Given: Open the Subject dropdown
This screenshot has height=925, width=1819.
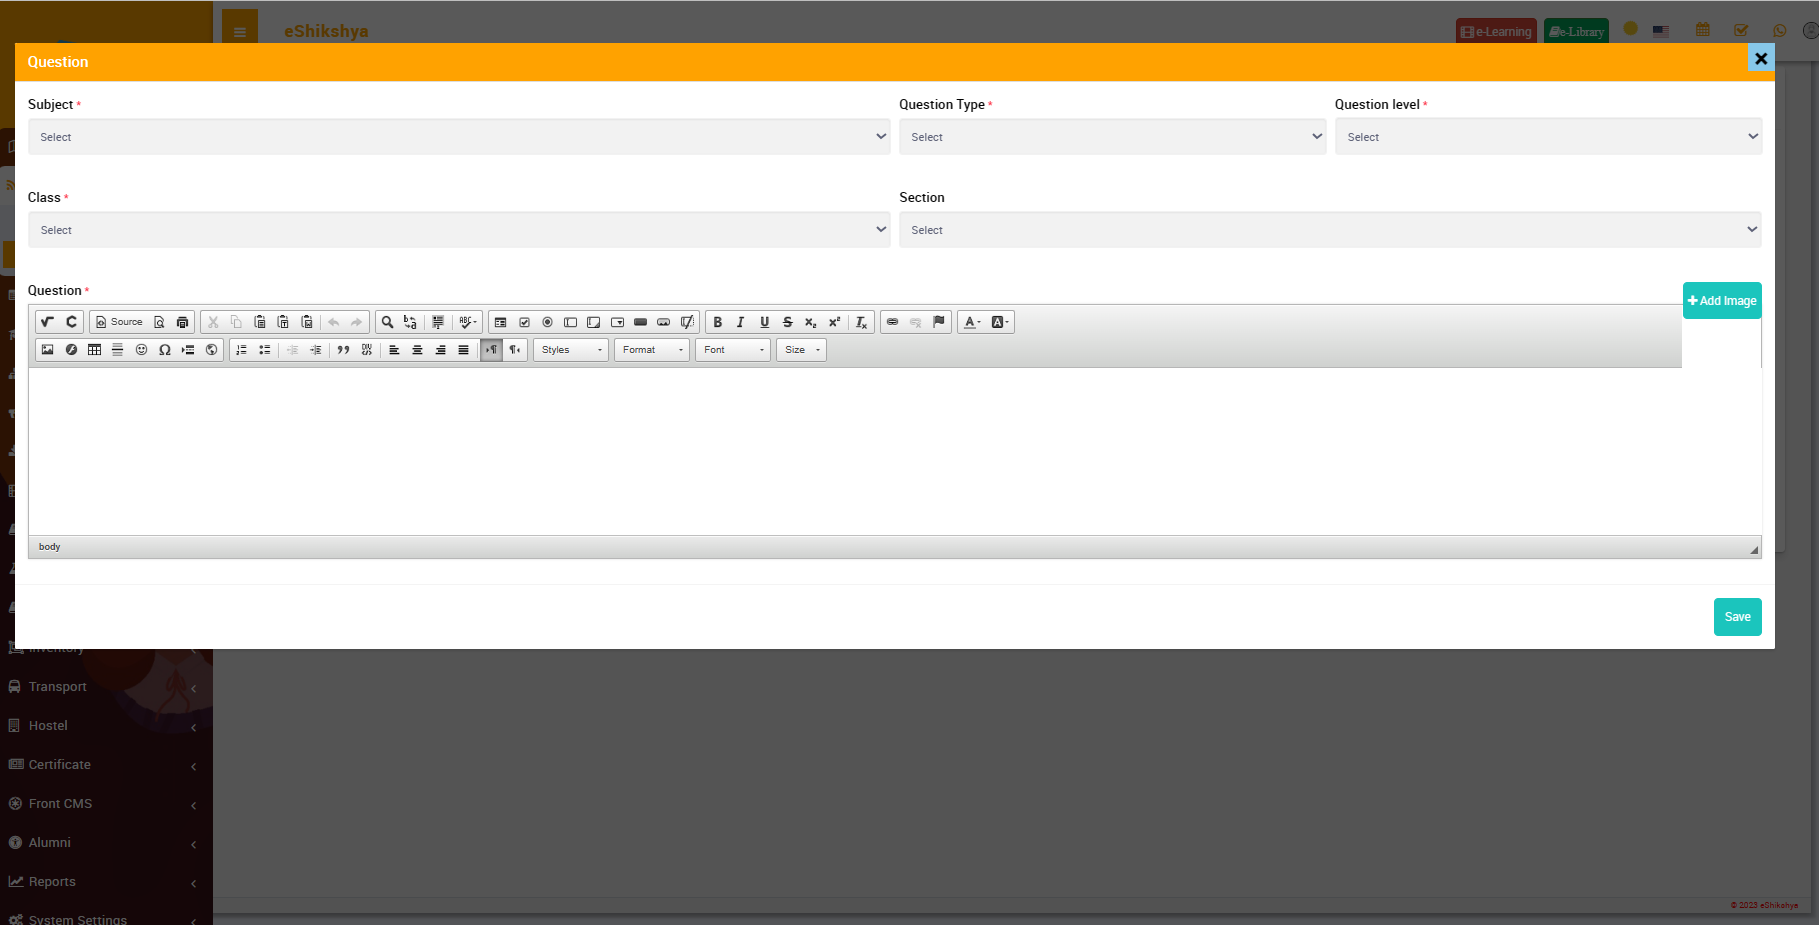Looking at the screenshot, I should [x=458, y=137].
